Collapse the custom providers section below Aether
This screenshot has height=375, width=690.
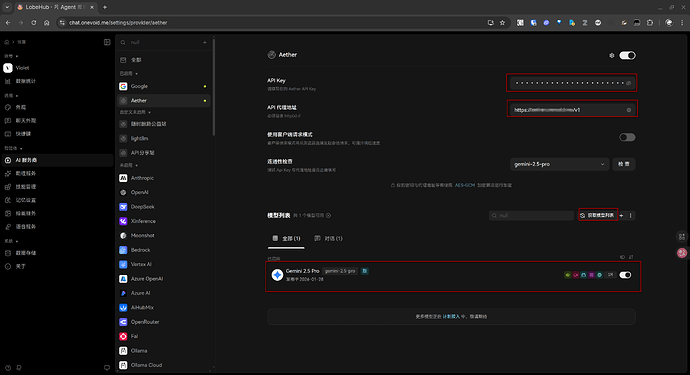pos(135,112)
